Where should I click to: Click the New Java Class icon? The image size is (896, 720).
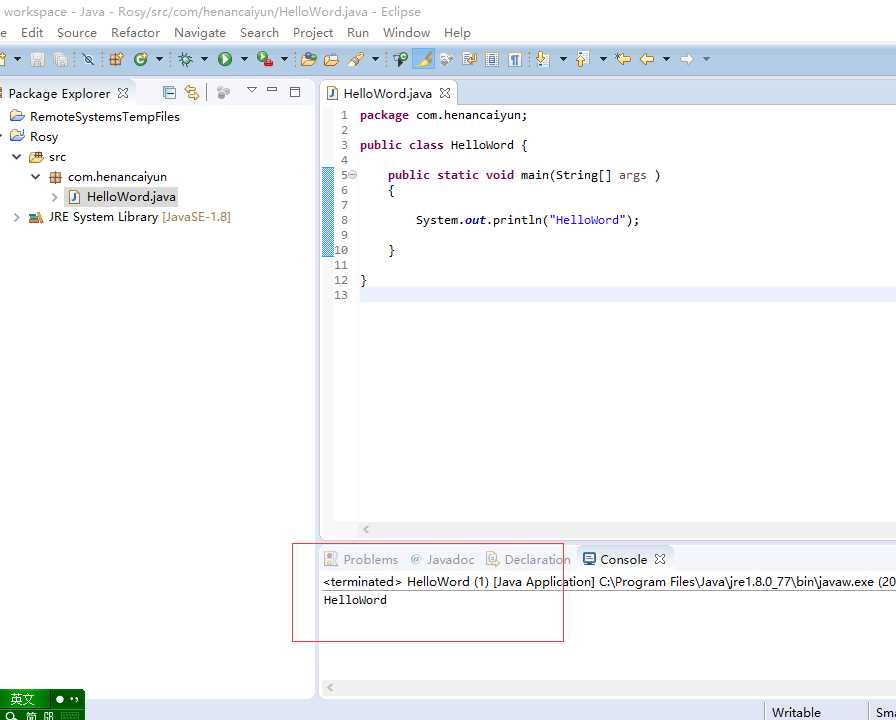141,59
